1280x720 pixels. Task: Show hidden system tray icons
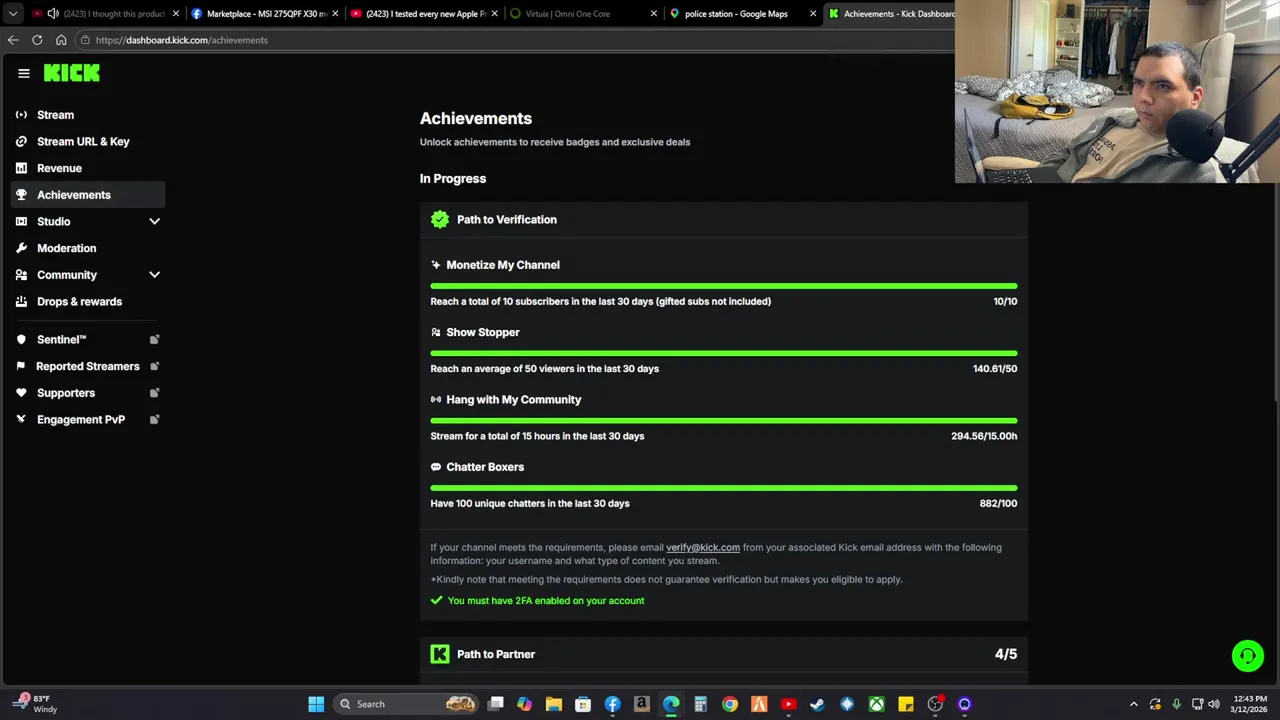click(x=1133, y=704)
